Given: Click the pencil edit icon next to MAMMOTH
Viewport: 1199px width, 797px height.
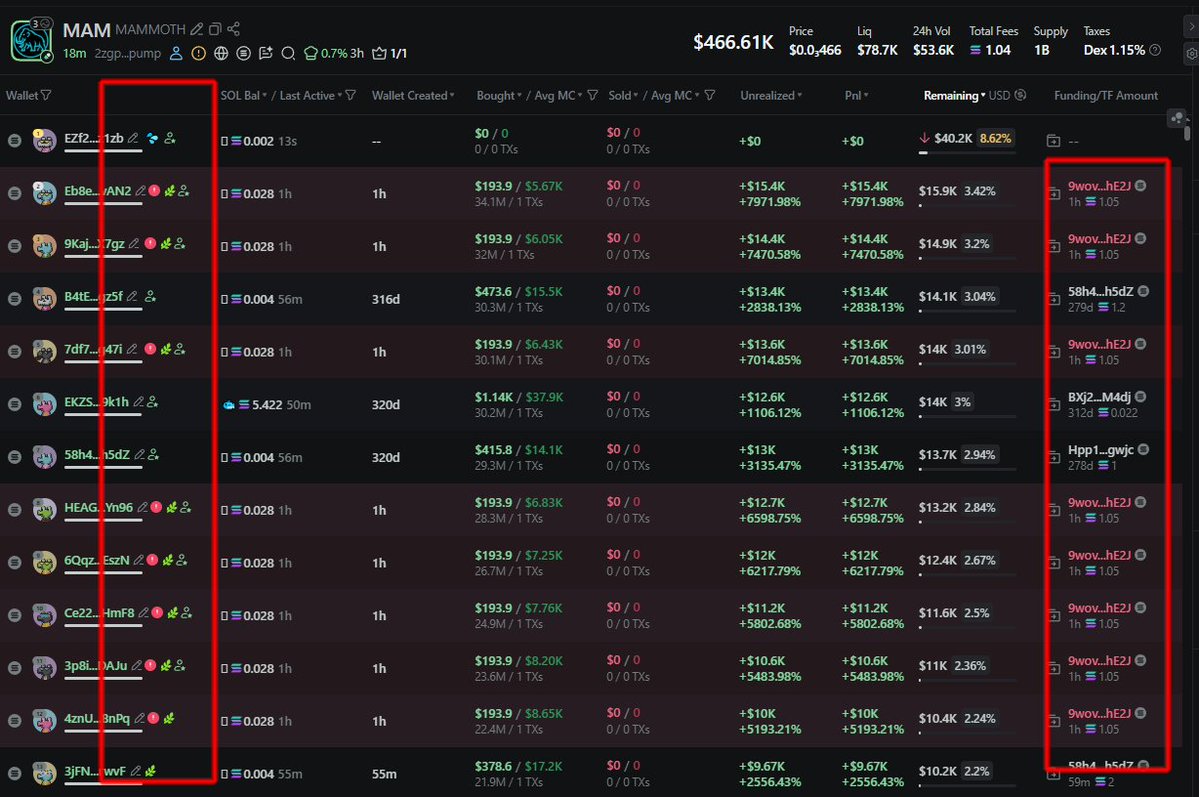Looking at the screenshot, I should [x=198, y=30].
